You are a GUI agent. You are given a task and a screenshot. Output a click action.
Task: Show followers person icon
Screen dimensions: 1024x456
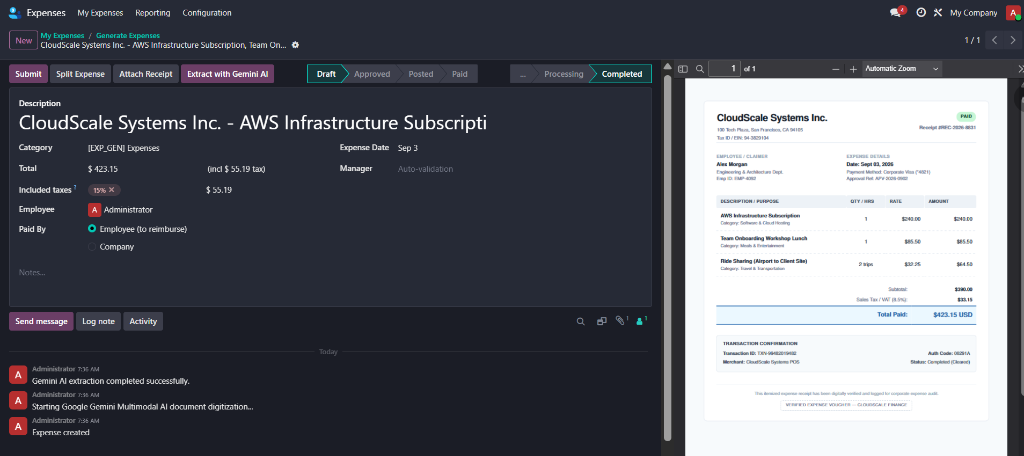point(641,321)
